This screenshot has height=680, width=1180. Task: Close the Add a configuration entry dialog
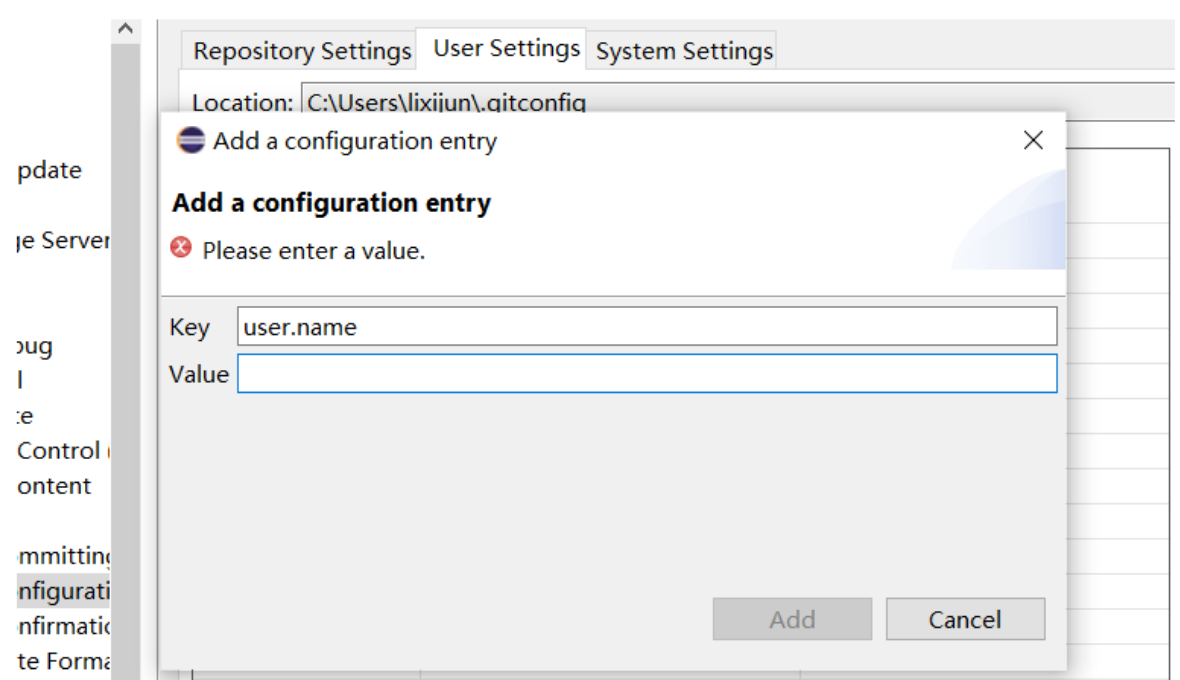coord(1033,141)
